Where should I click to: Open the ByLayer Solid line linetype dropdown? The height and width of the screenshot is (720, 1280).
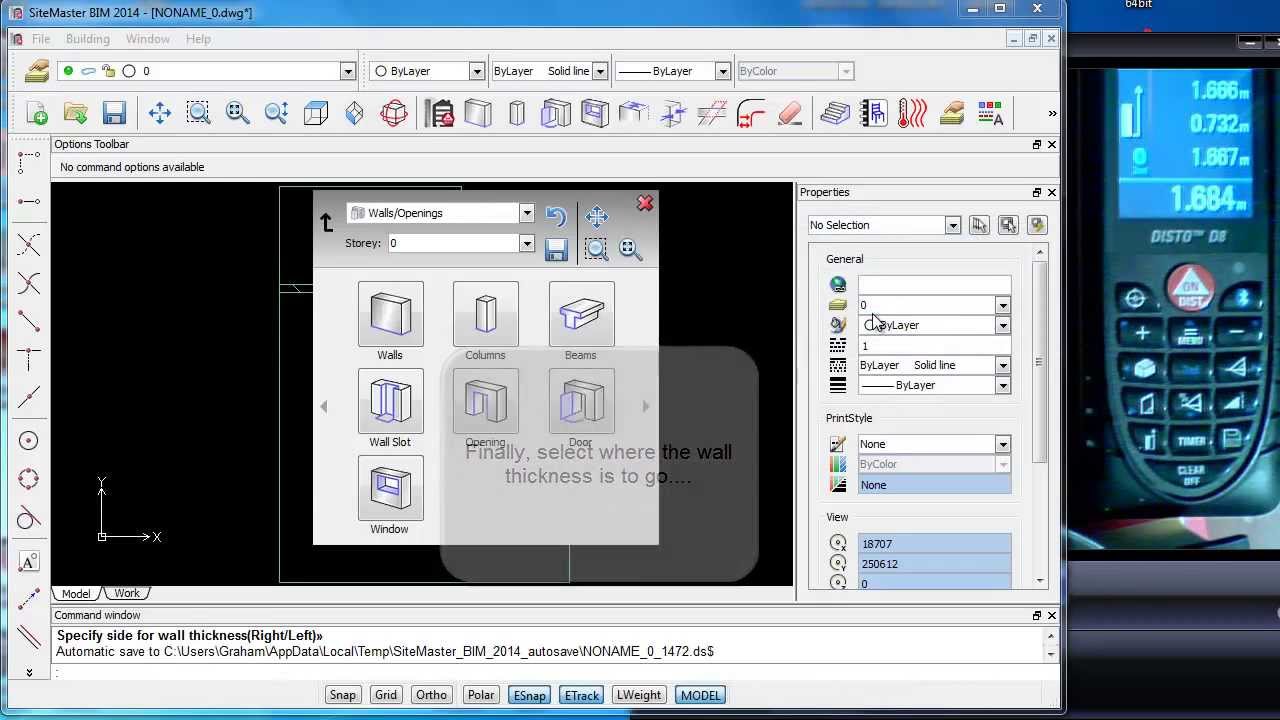click(600, 71)
